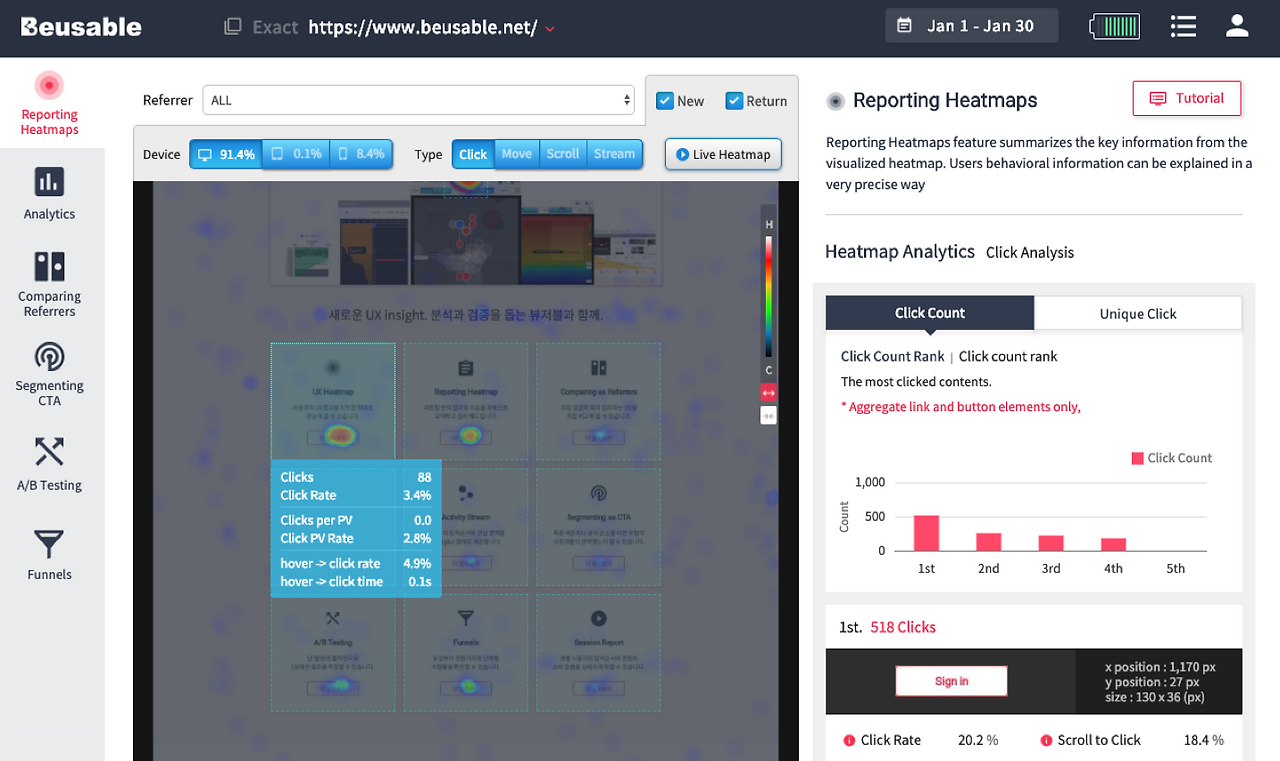Click the Clicks 88 tooltip row
This screenshot has height=761, width=1280.
pos(356,477)
